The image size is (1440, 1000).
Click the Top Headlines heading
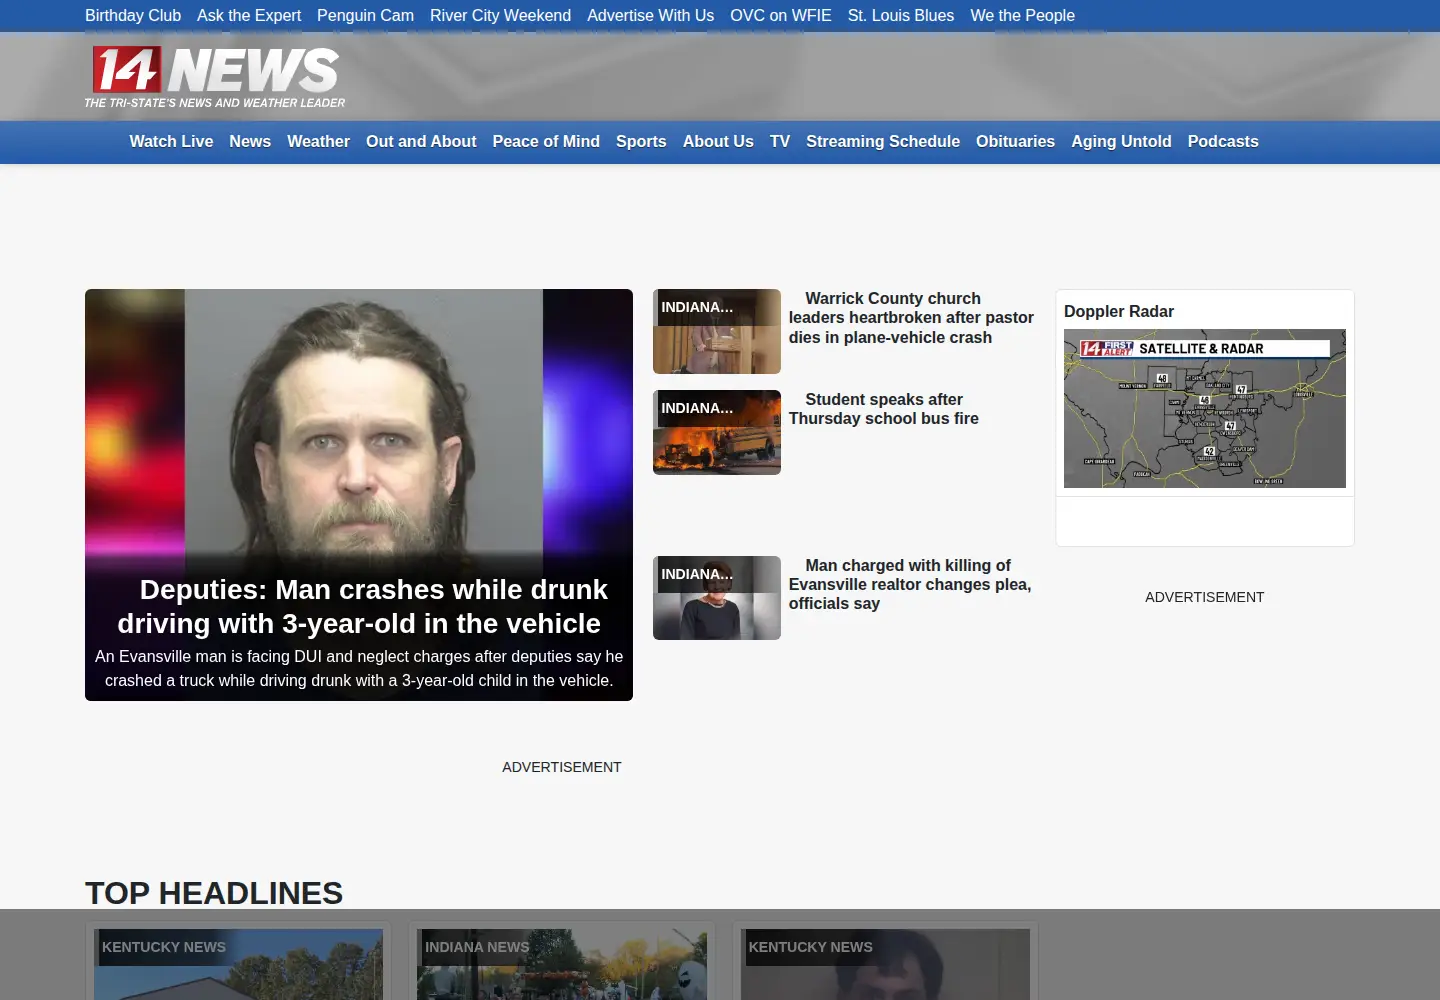214,893
